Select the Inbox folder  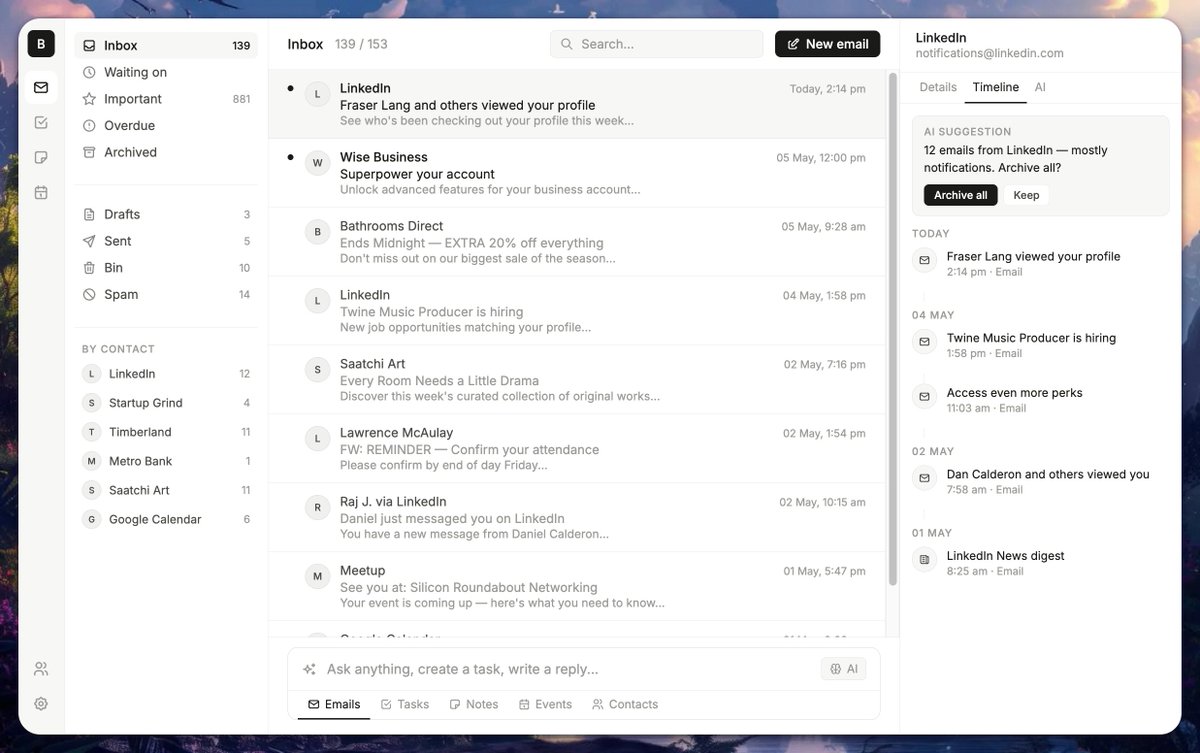(x=166, y=45)
